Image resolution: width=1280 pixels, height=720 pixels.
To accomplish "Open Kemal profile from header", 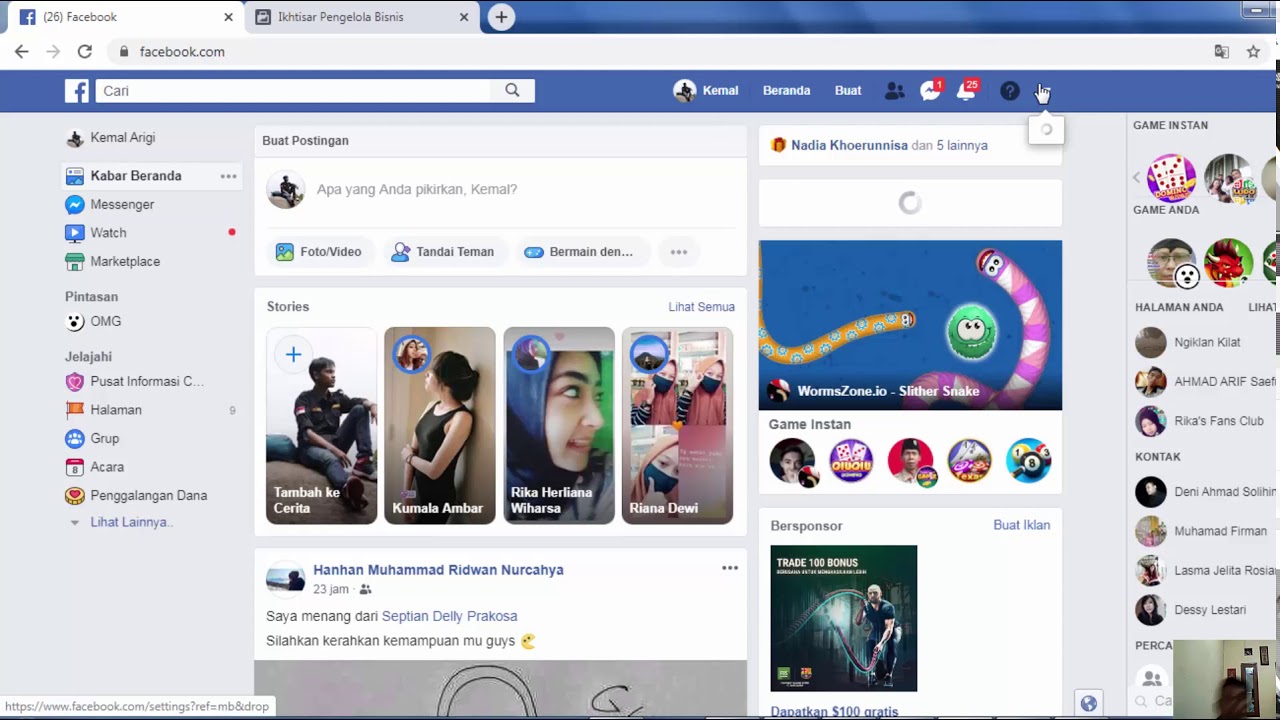I will tap(706, 91).
